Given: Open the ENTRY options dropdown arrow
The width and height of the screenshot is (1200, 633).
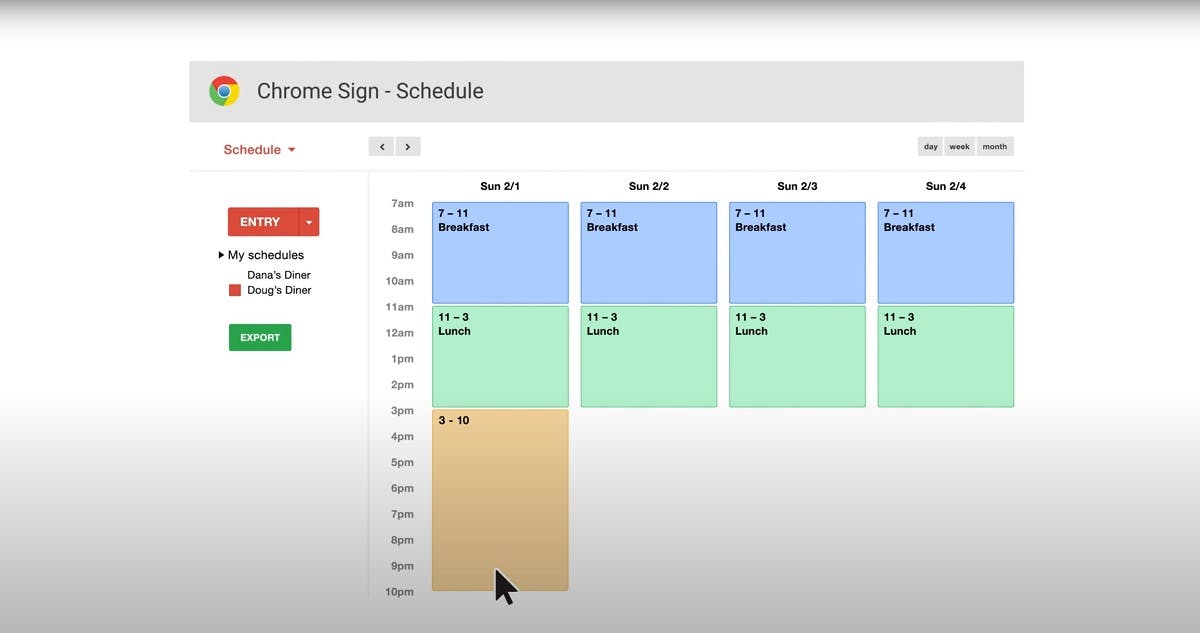Looking at the screenshot, I should [308, 221].
